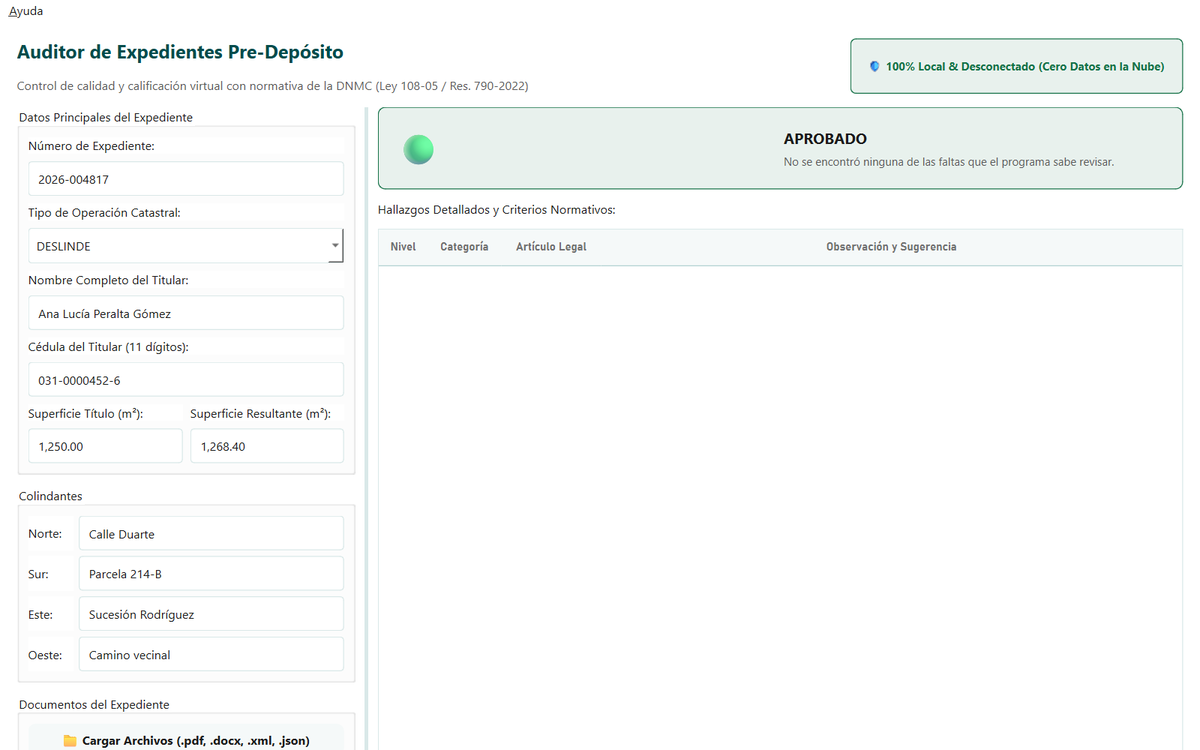
Task: Click the Auditor de Expedientes Pre-Depósito title
Action: [180, 52]
